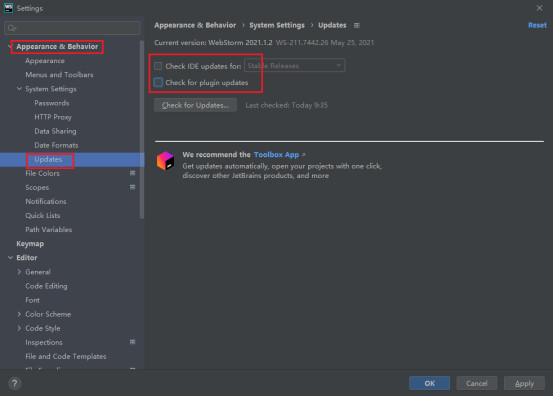
Task: Confirm with the OK button
Action: [x=429, y=383]
